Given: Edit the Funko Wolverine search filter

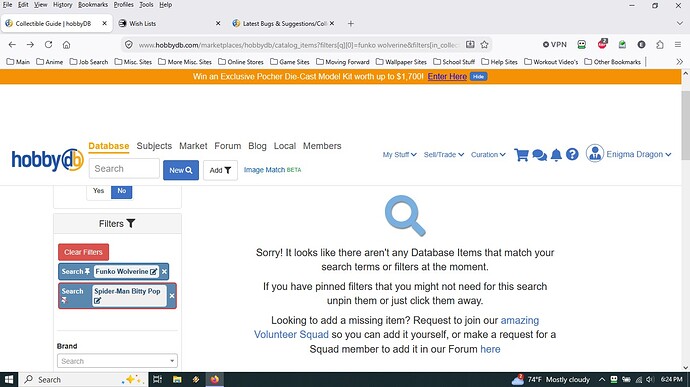Looking at the screenshot, I should (x=153, y=272).
